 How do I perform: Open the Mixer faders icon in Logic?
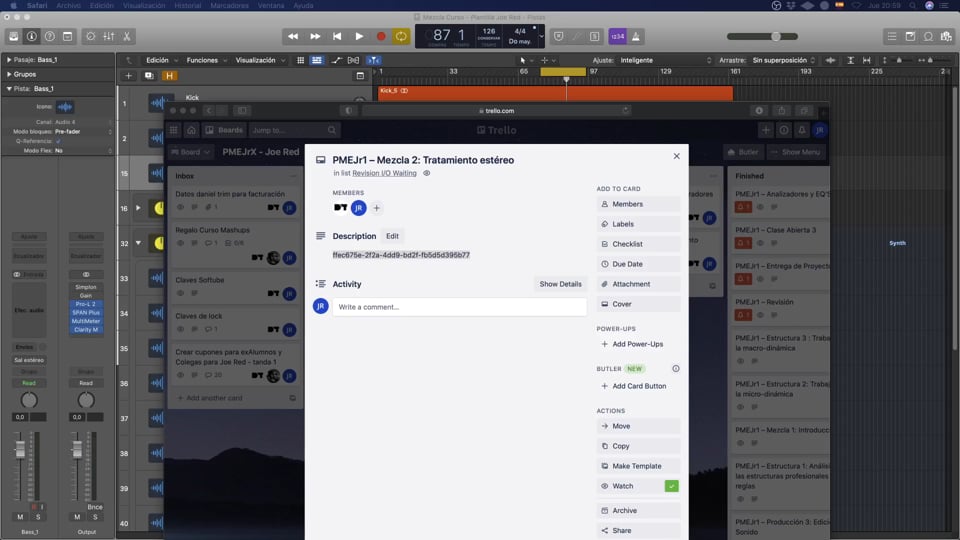(x=108, y=36)
